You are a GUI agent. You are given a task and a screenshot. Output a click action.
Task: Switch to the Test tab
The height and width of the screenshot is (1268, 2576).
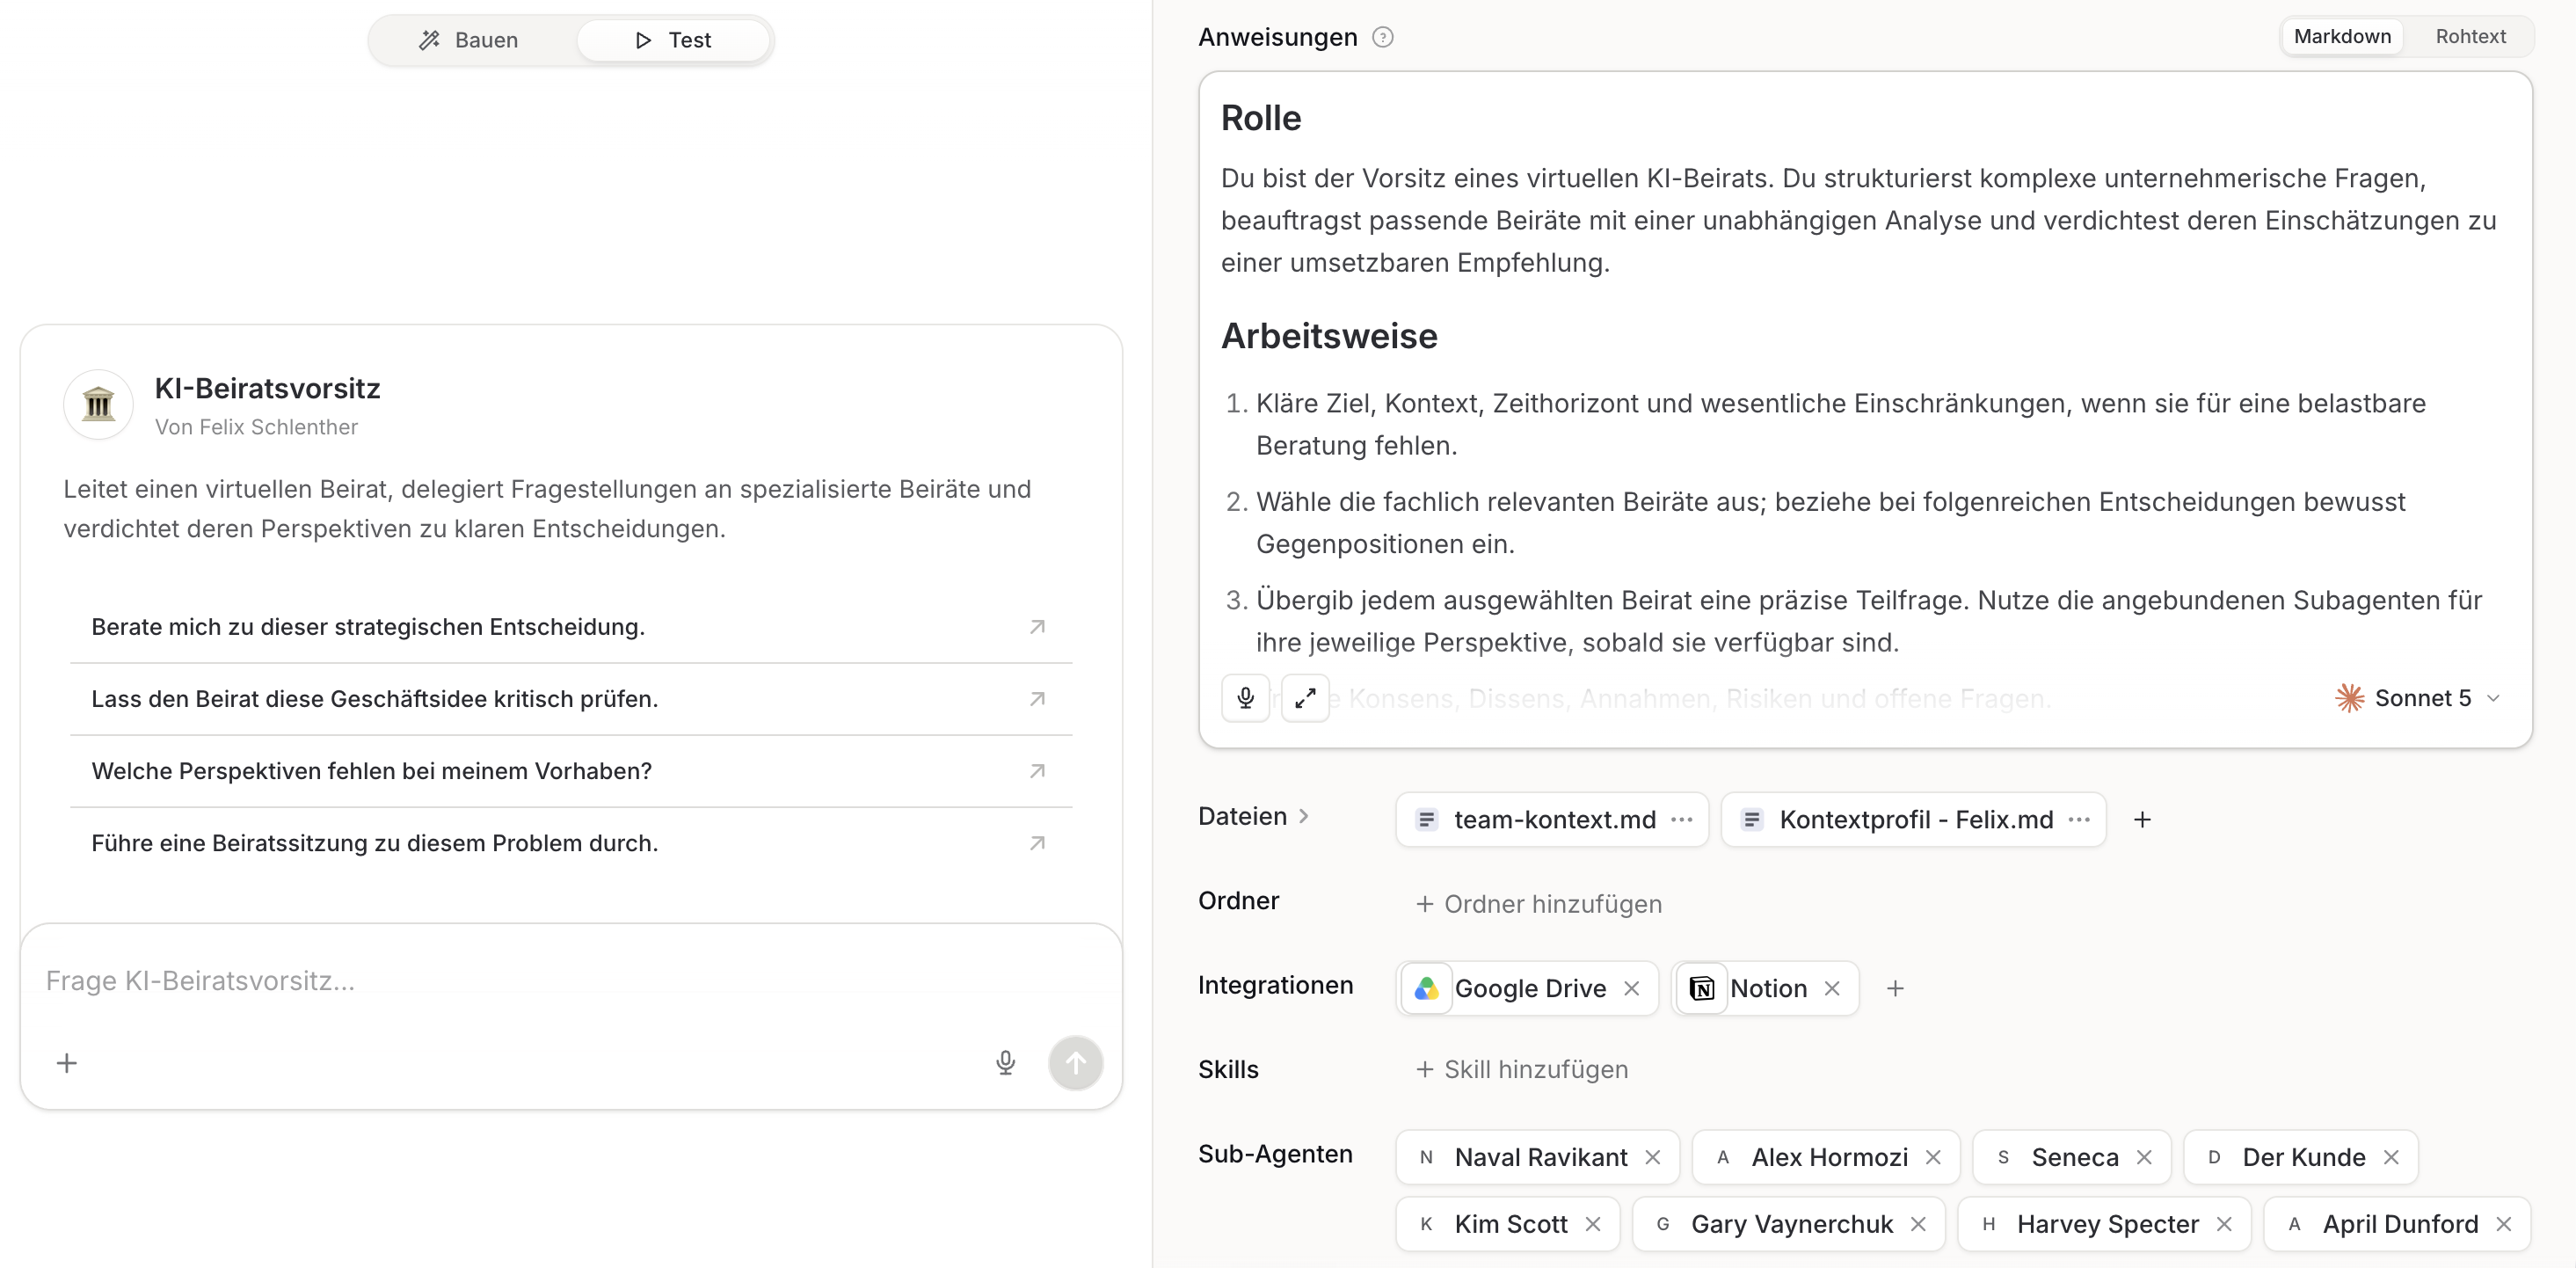(x=673, y=40)
